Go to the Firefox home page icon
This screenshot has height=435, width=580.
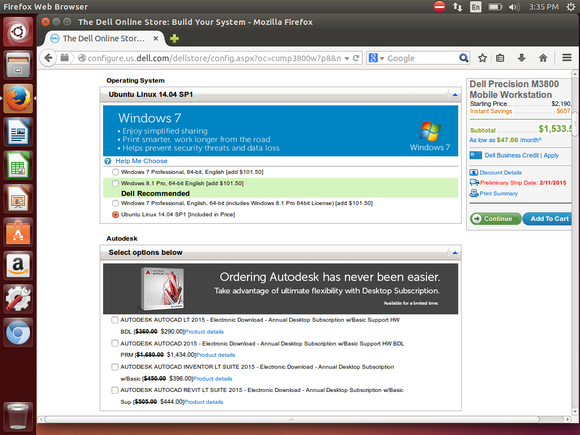coord(543,58)
